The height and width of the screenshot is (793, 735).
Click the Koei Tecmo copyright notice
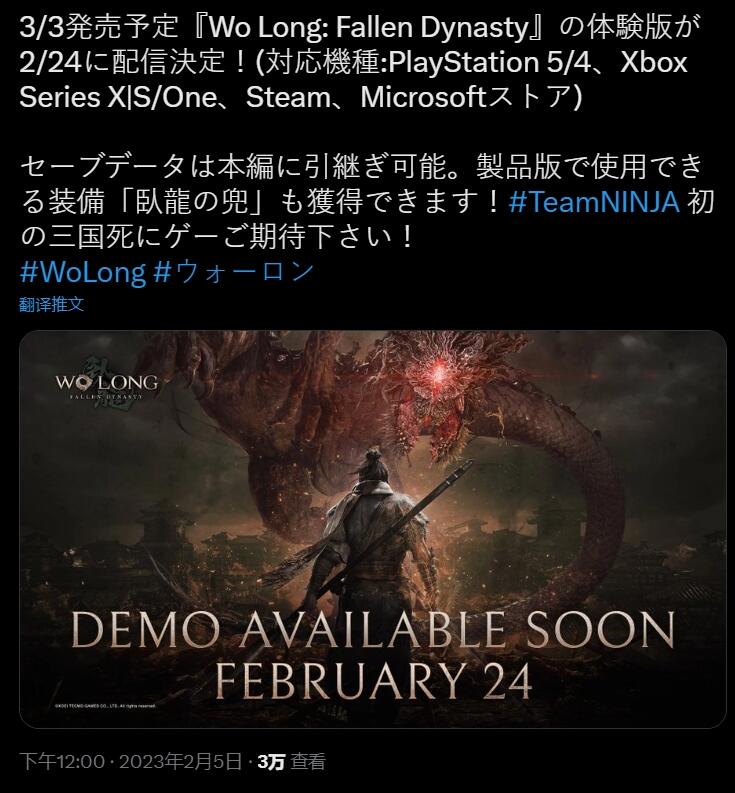[103, 706]
